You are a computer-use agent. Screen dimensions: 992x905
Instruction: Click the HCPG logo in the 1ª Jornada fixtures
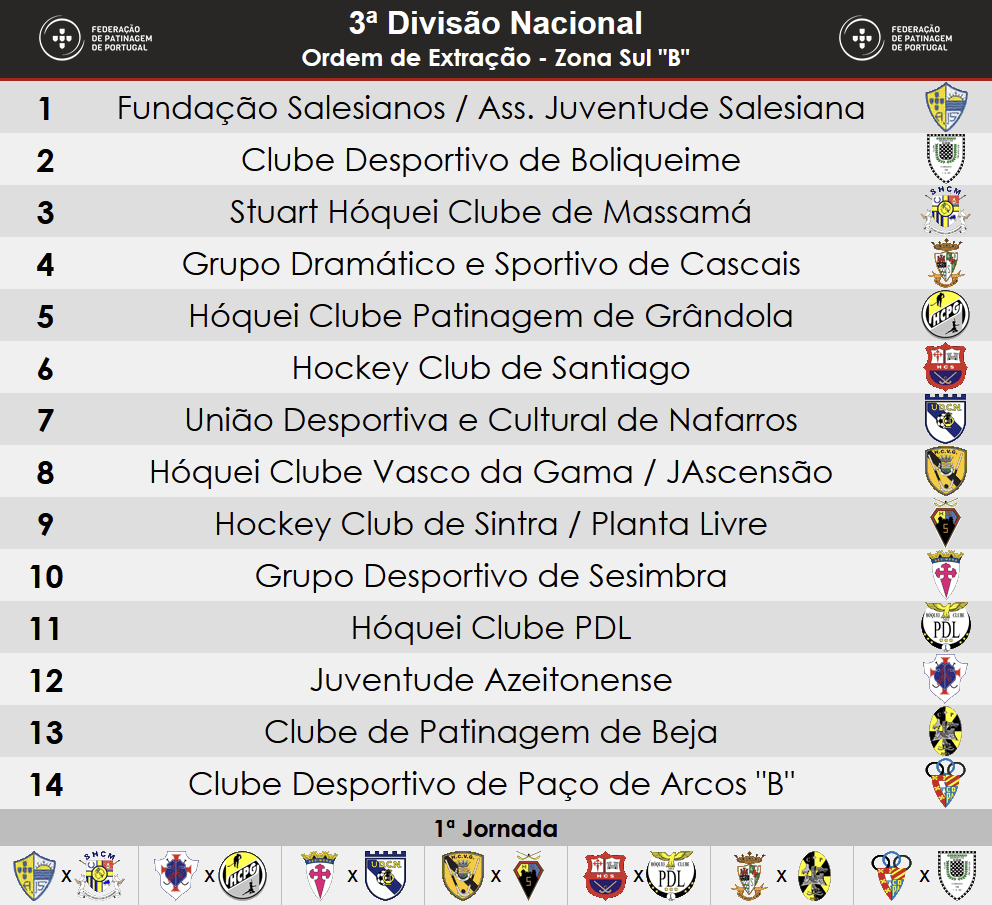coord(243,876)
